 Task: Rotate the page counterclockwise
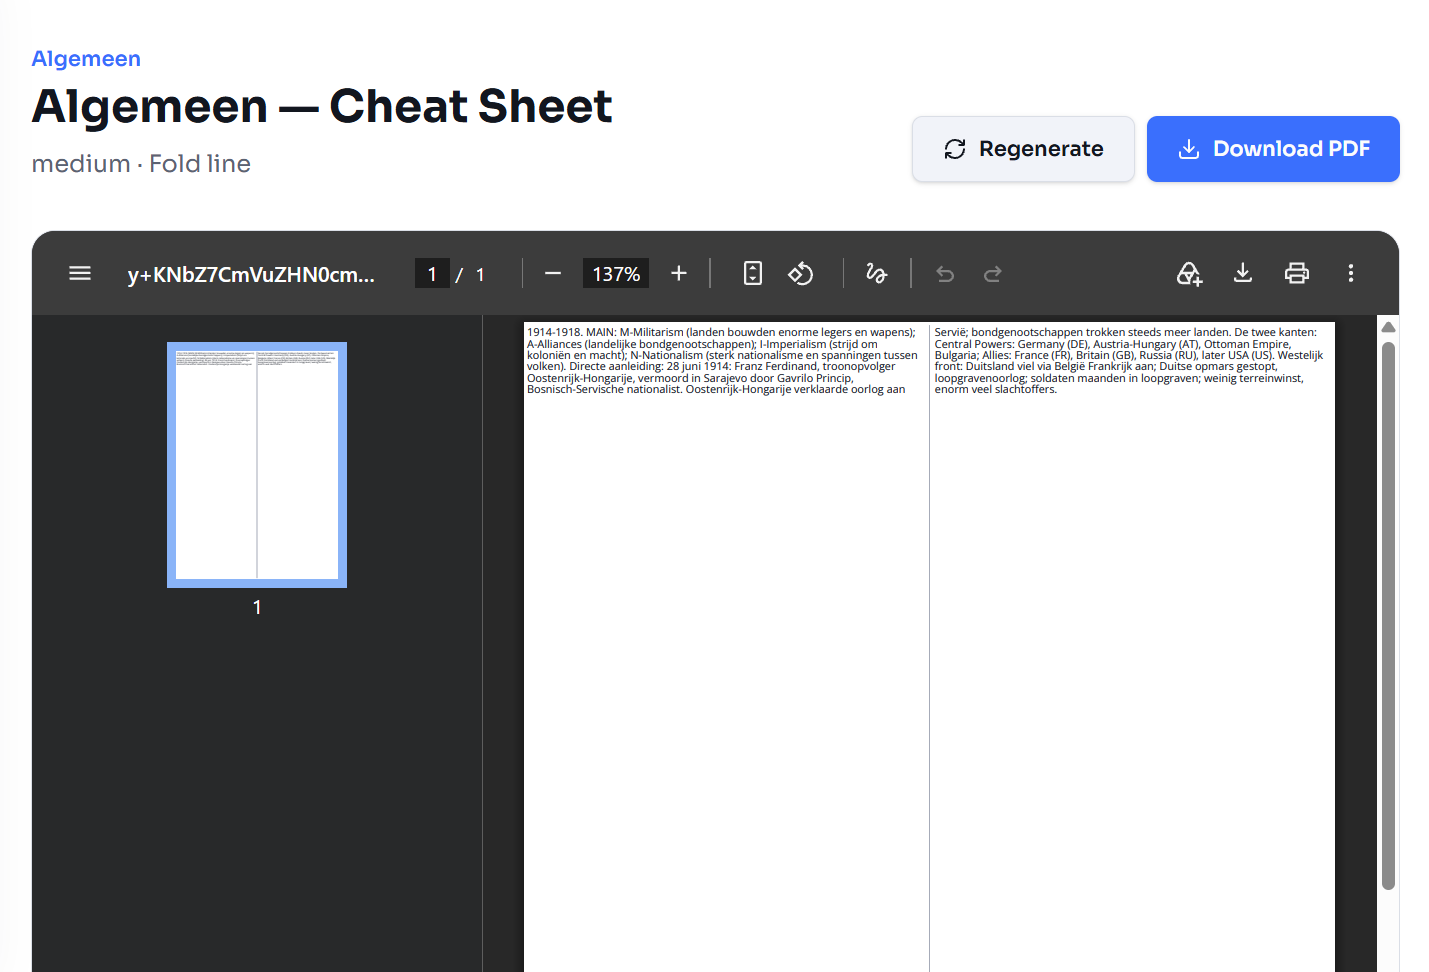tap(801, 273)
